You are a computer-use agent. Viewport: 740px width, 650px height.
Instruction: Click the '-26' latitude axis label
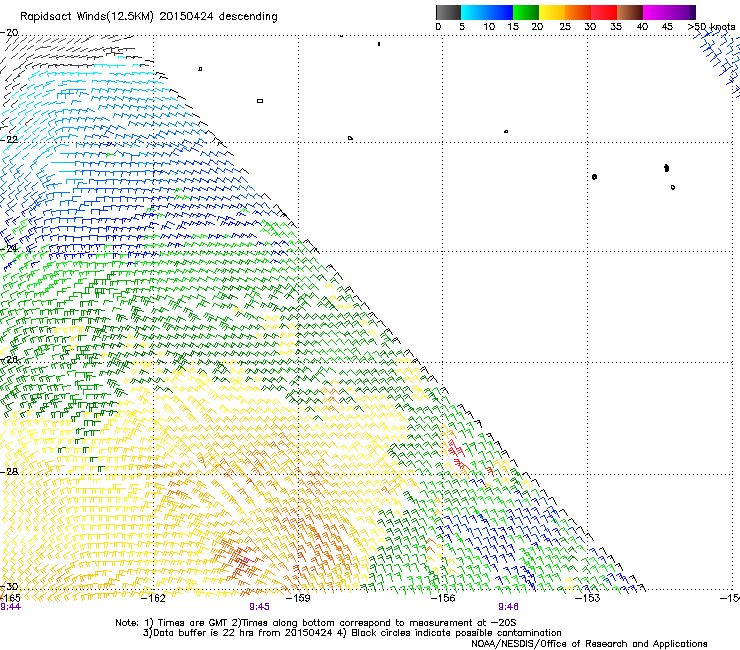pos(9,360)
